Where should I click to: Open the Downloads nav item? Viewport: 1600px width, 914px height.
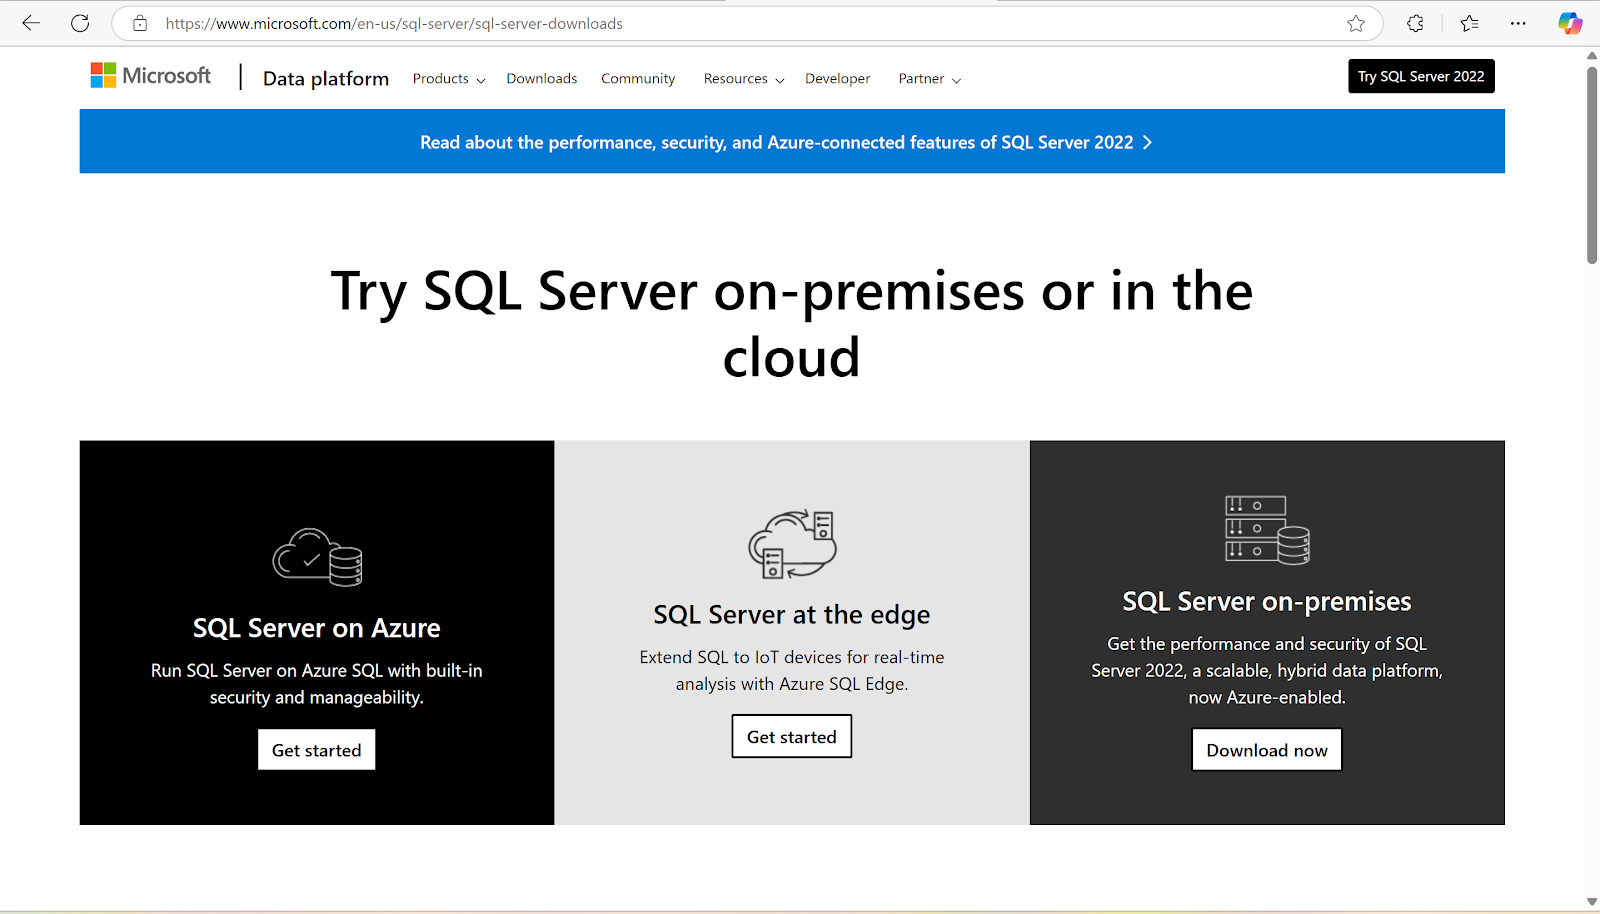click(542, 79)
